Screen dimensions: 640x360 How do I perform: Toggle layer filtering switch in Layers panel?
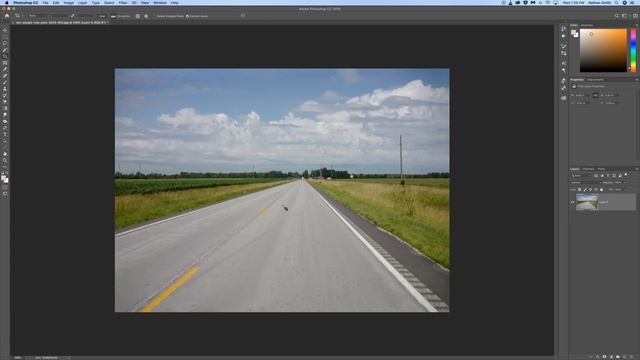tap(626, 175)
